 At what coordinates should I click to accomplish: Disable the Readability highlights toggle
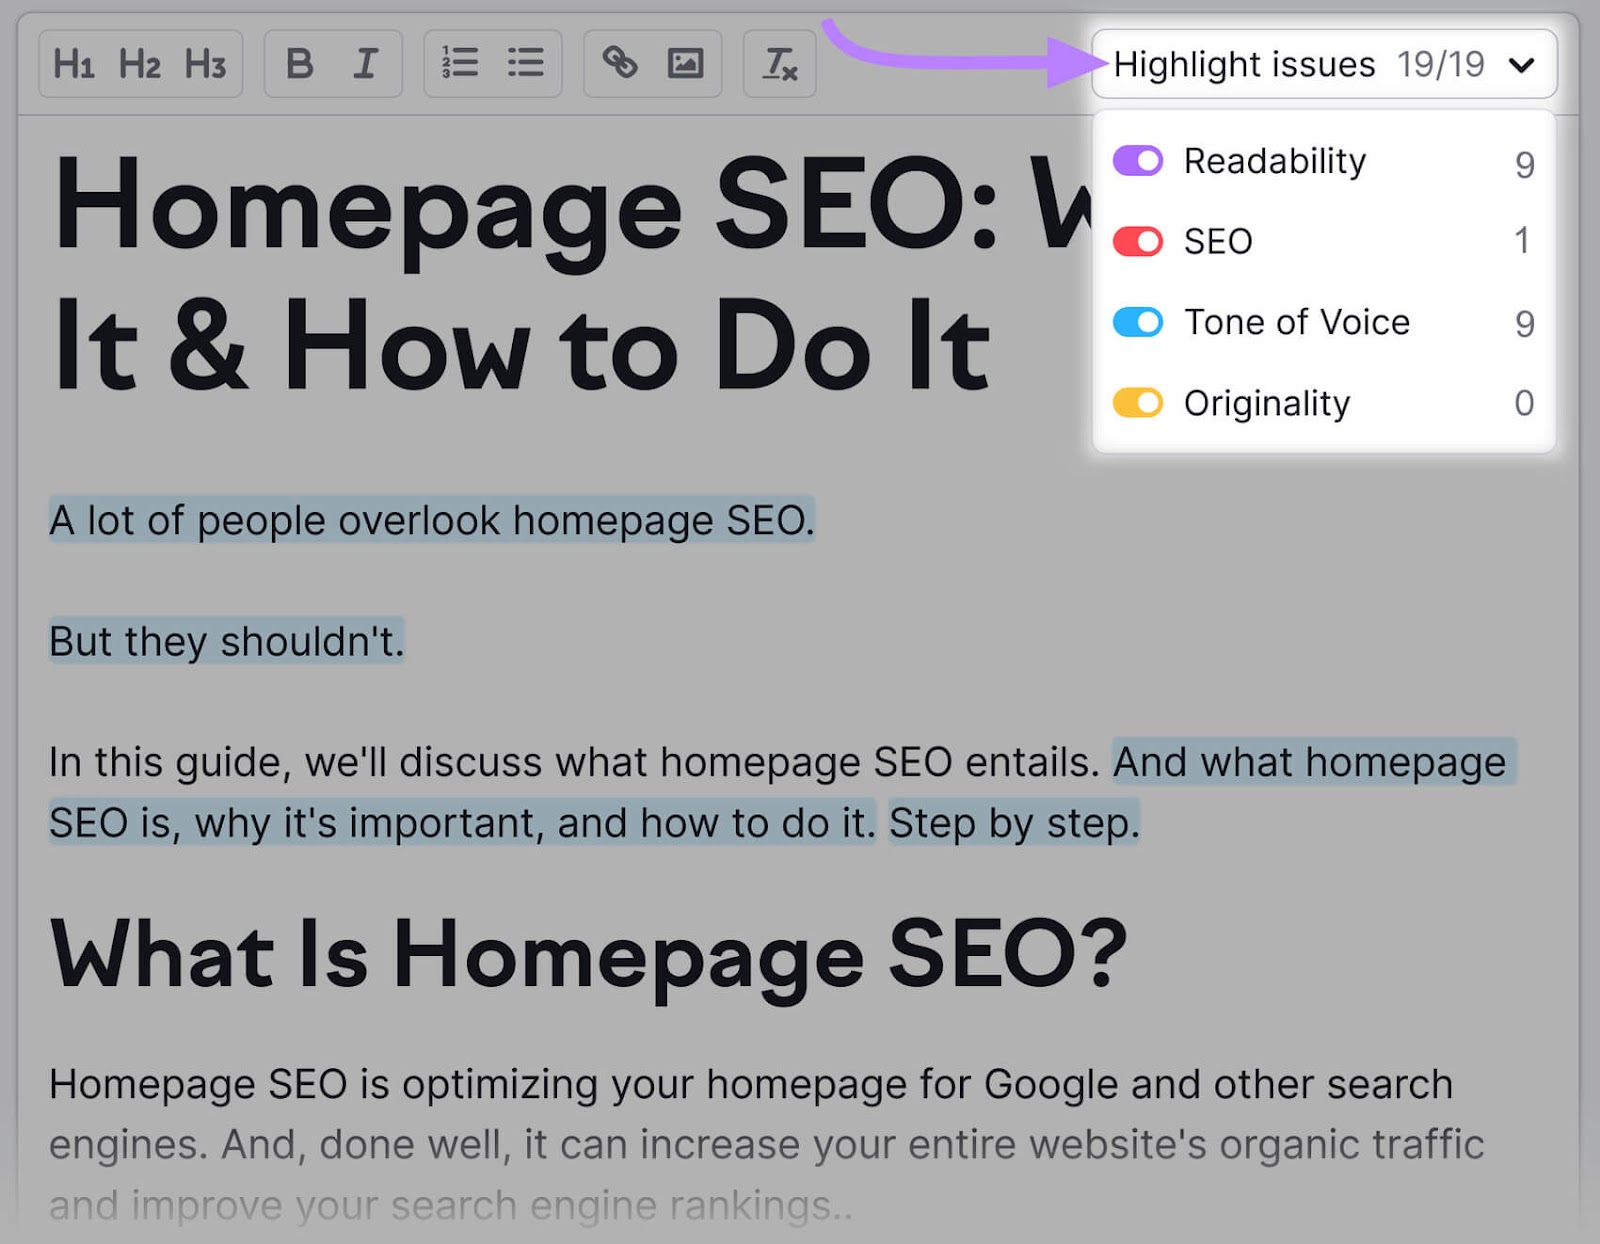1137,160
